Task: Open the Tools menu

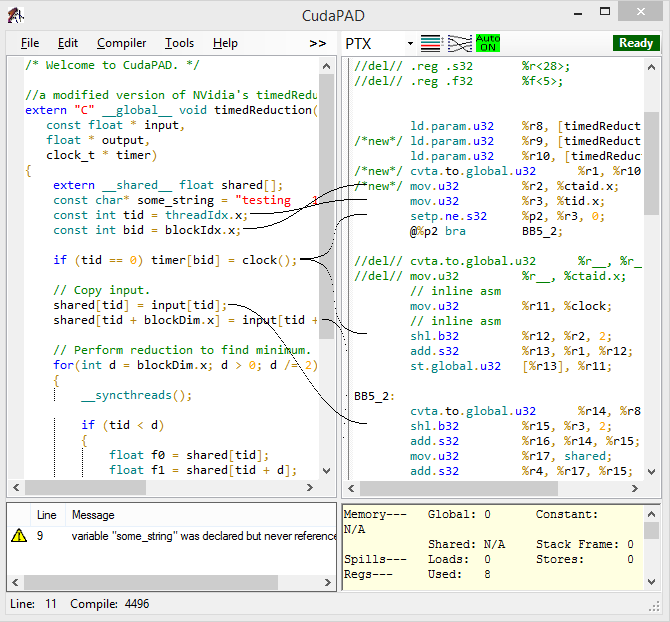Action: pos(180,43)
